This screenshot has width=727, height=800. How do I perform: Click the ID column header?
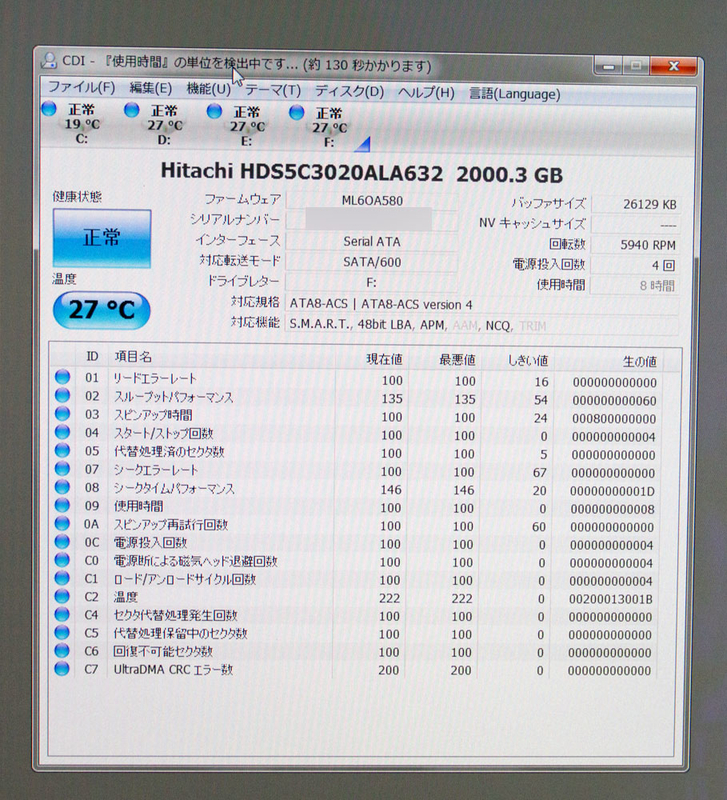pos(92,356)
